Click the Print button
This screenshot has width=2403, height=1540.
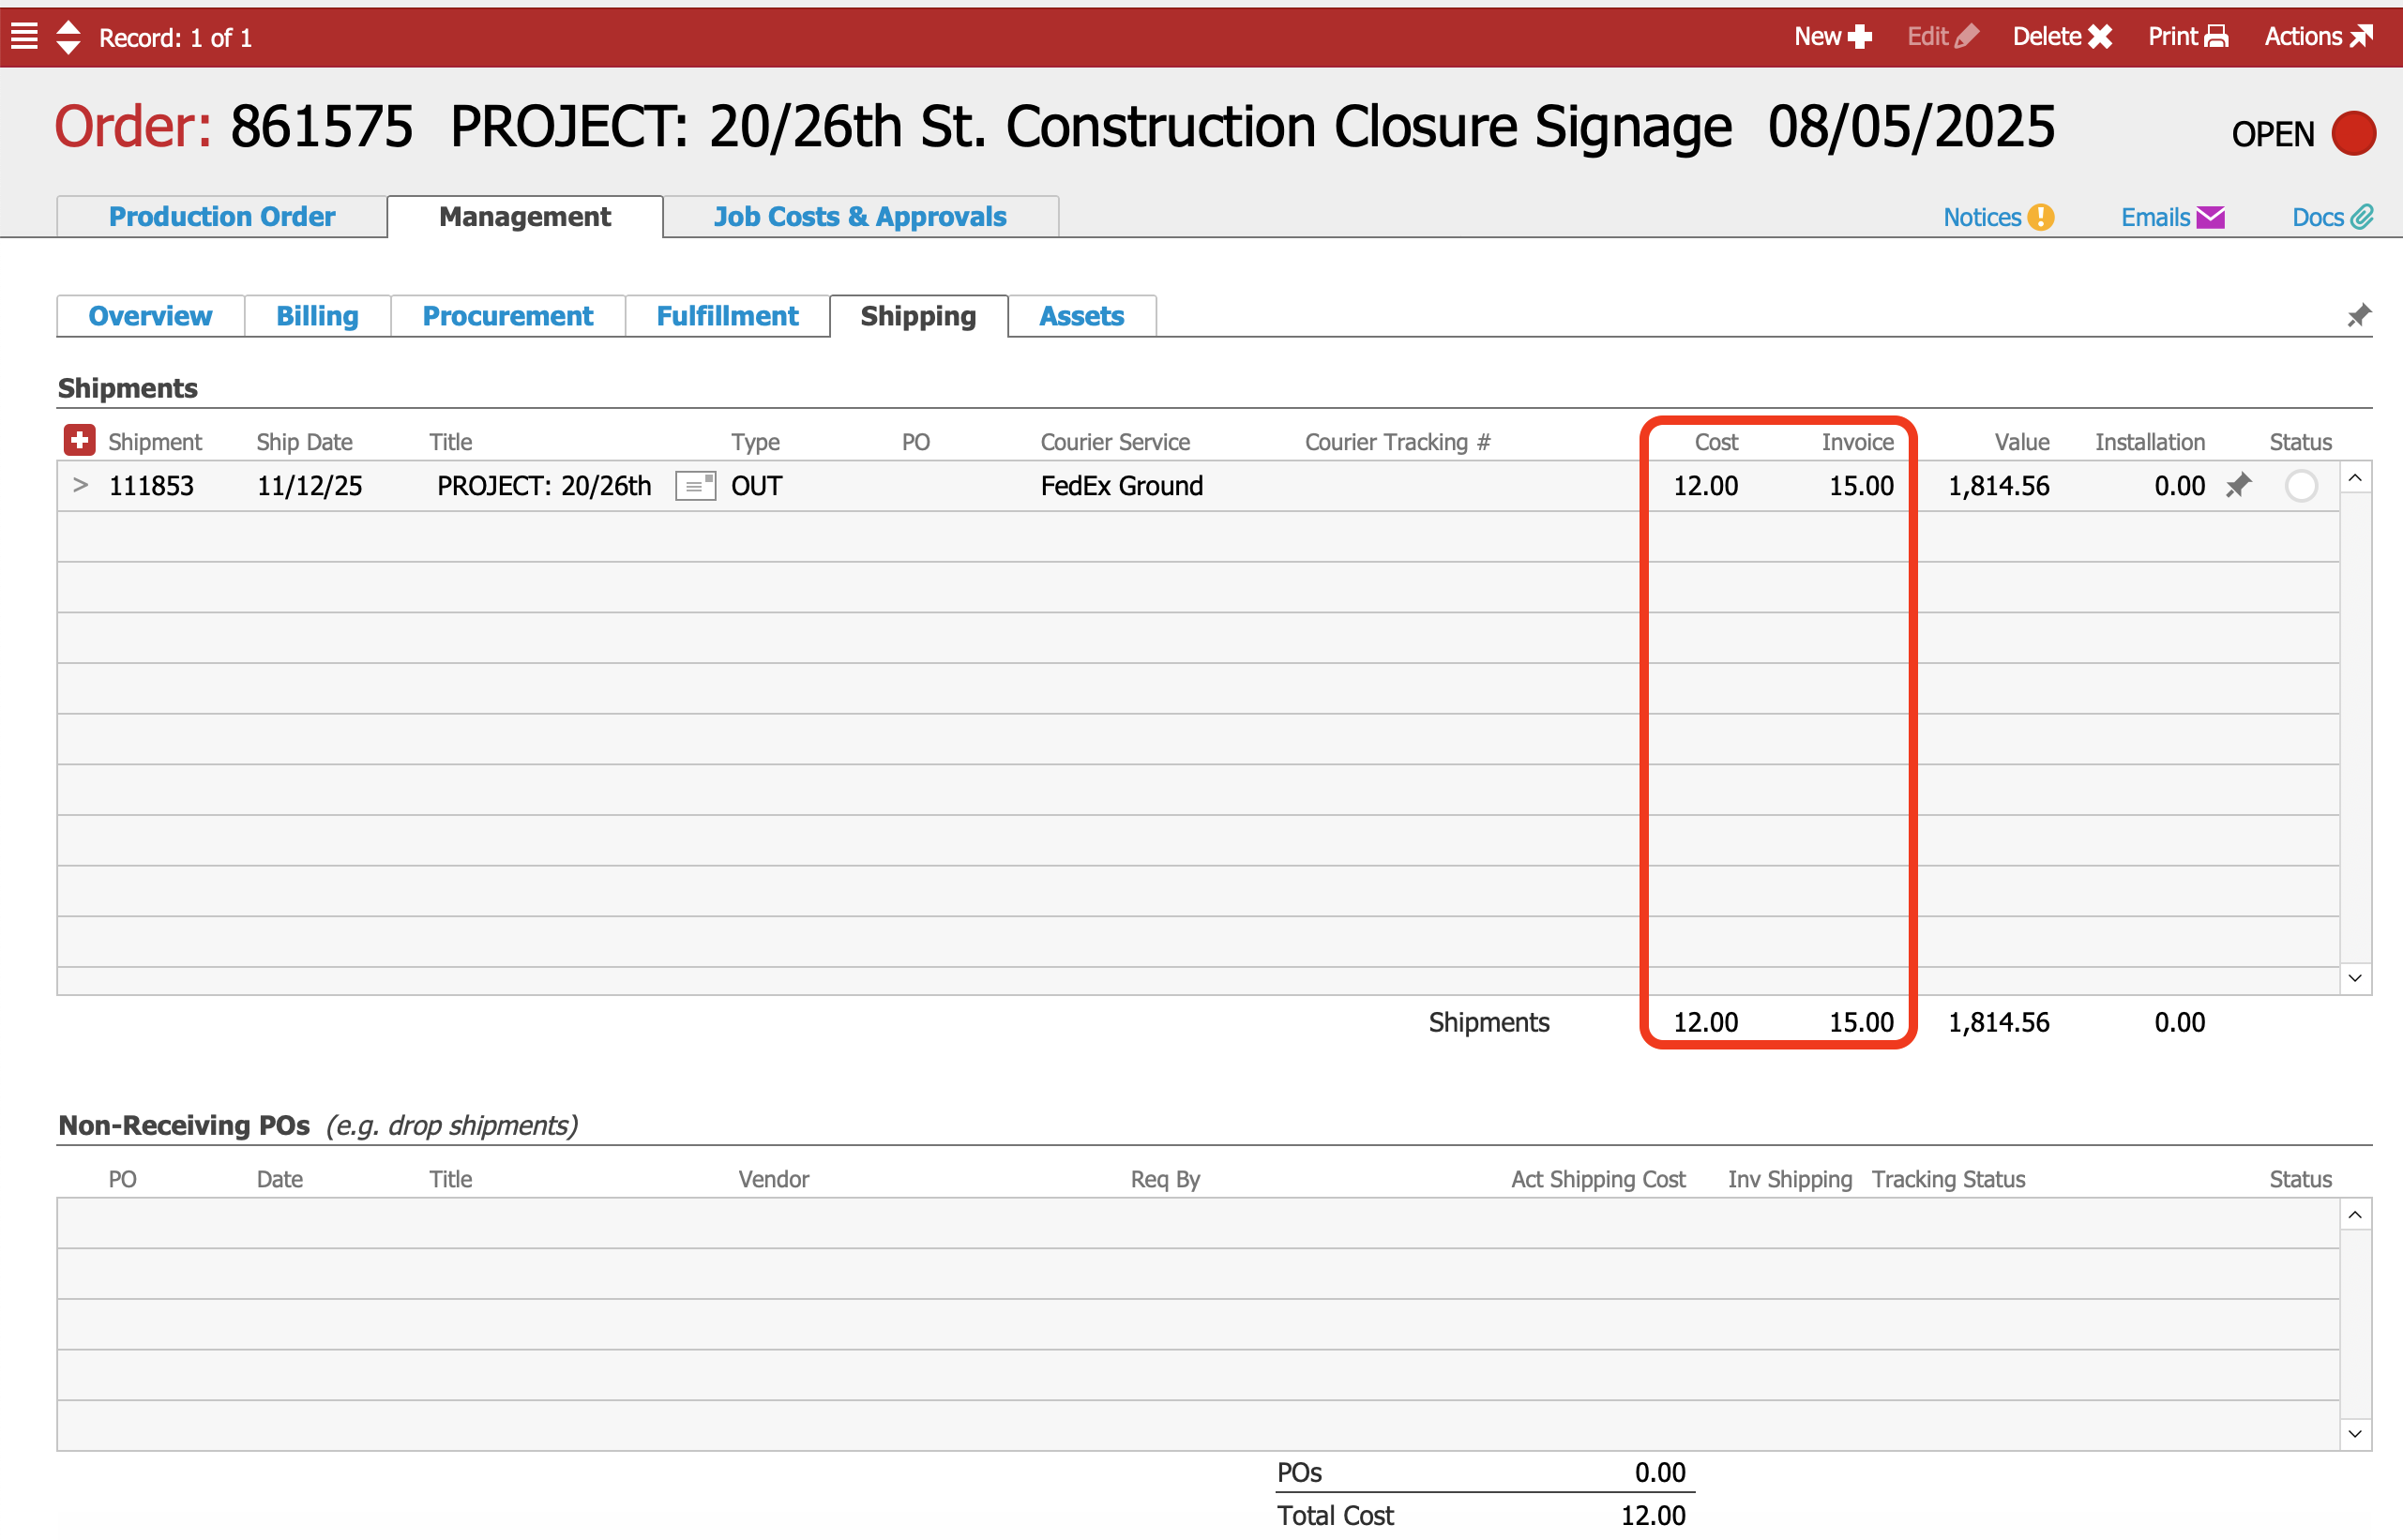(2187, 37)
